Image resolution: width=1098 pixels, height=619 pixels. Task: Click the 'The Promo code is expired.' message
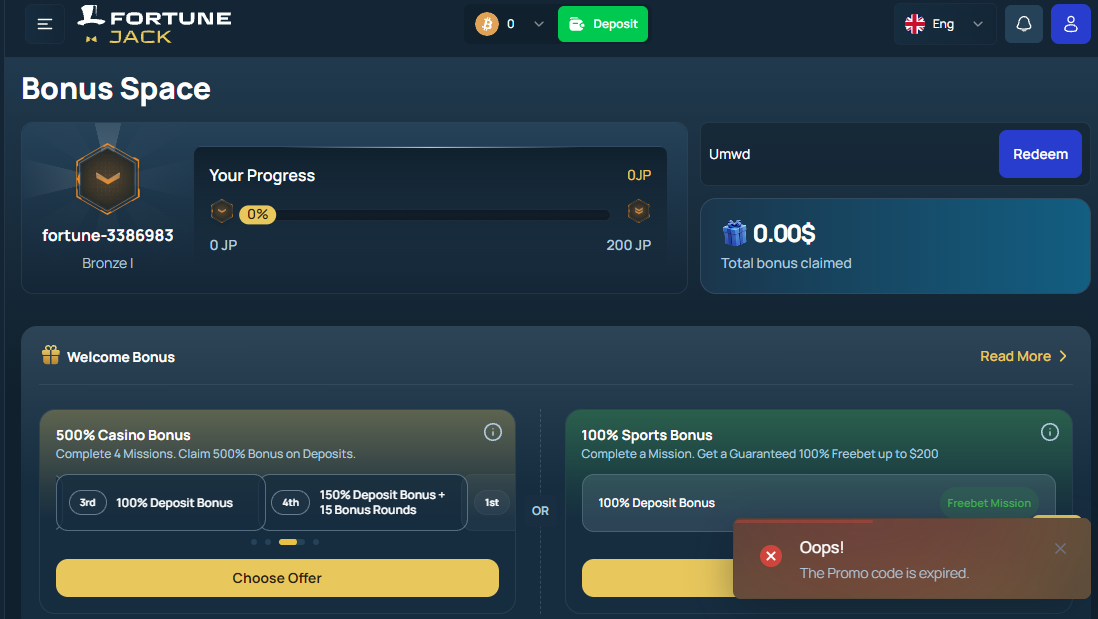tap(884, 573)
